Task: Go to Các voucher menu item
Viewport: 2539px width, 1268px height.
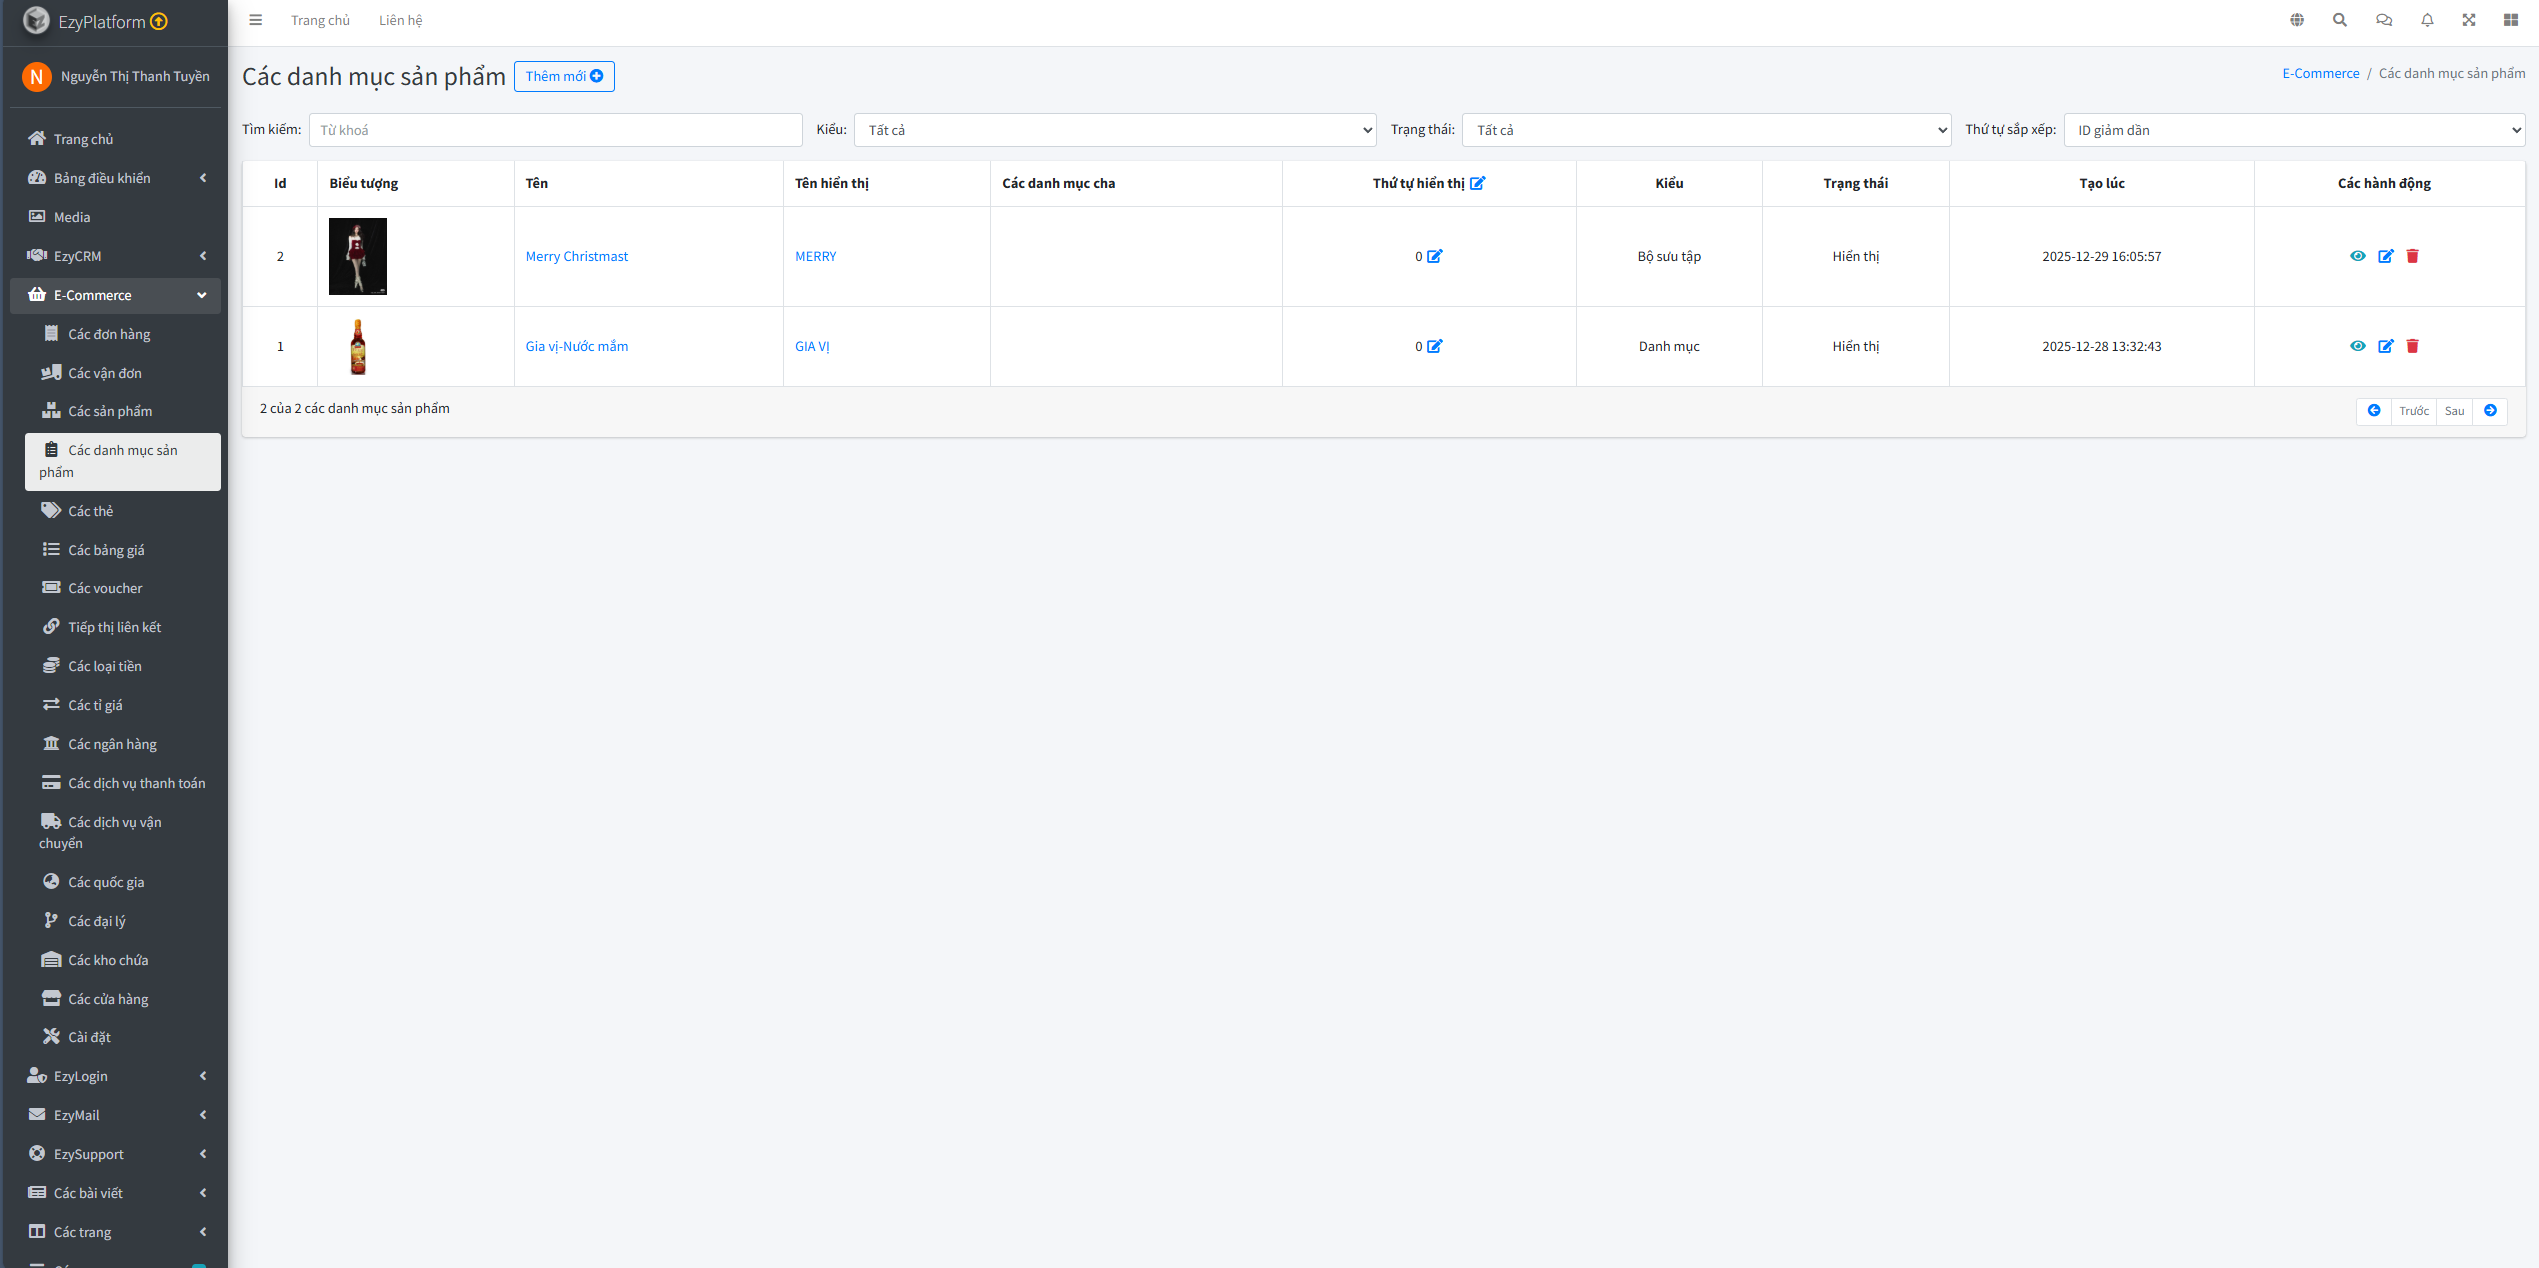Action: (x=105, y=588)
